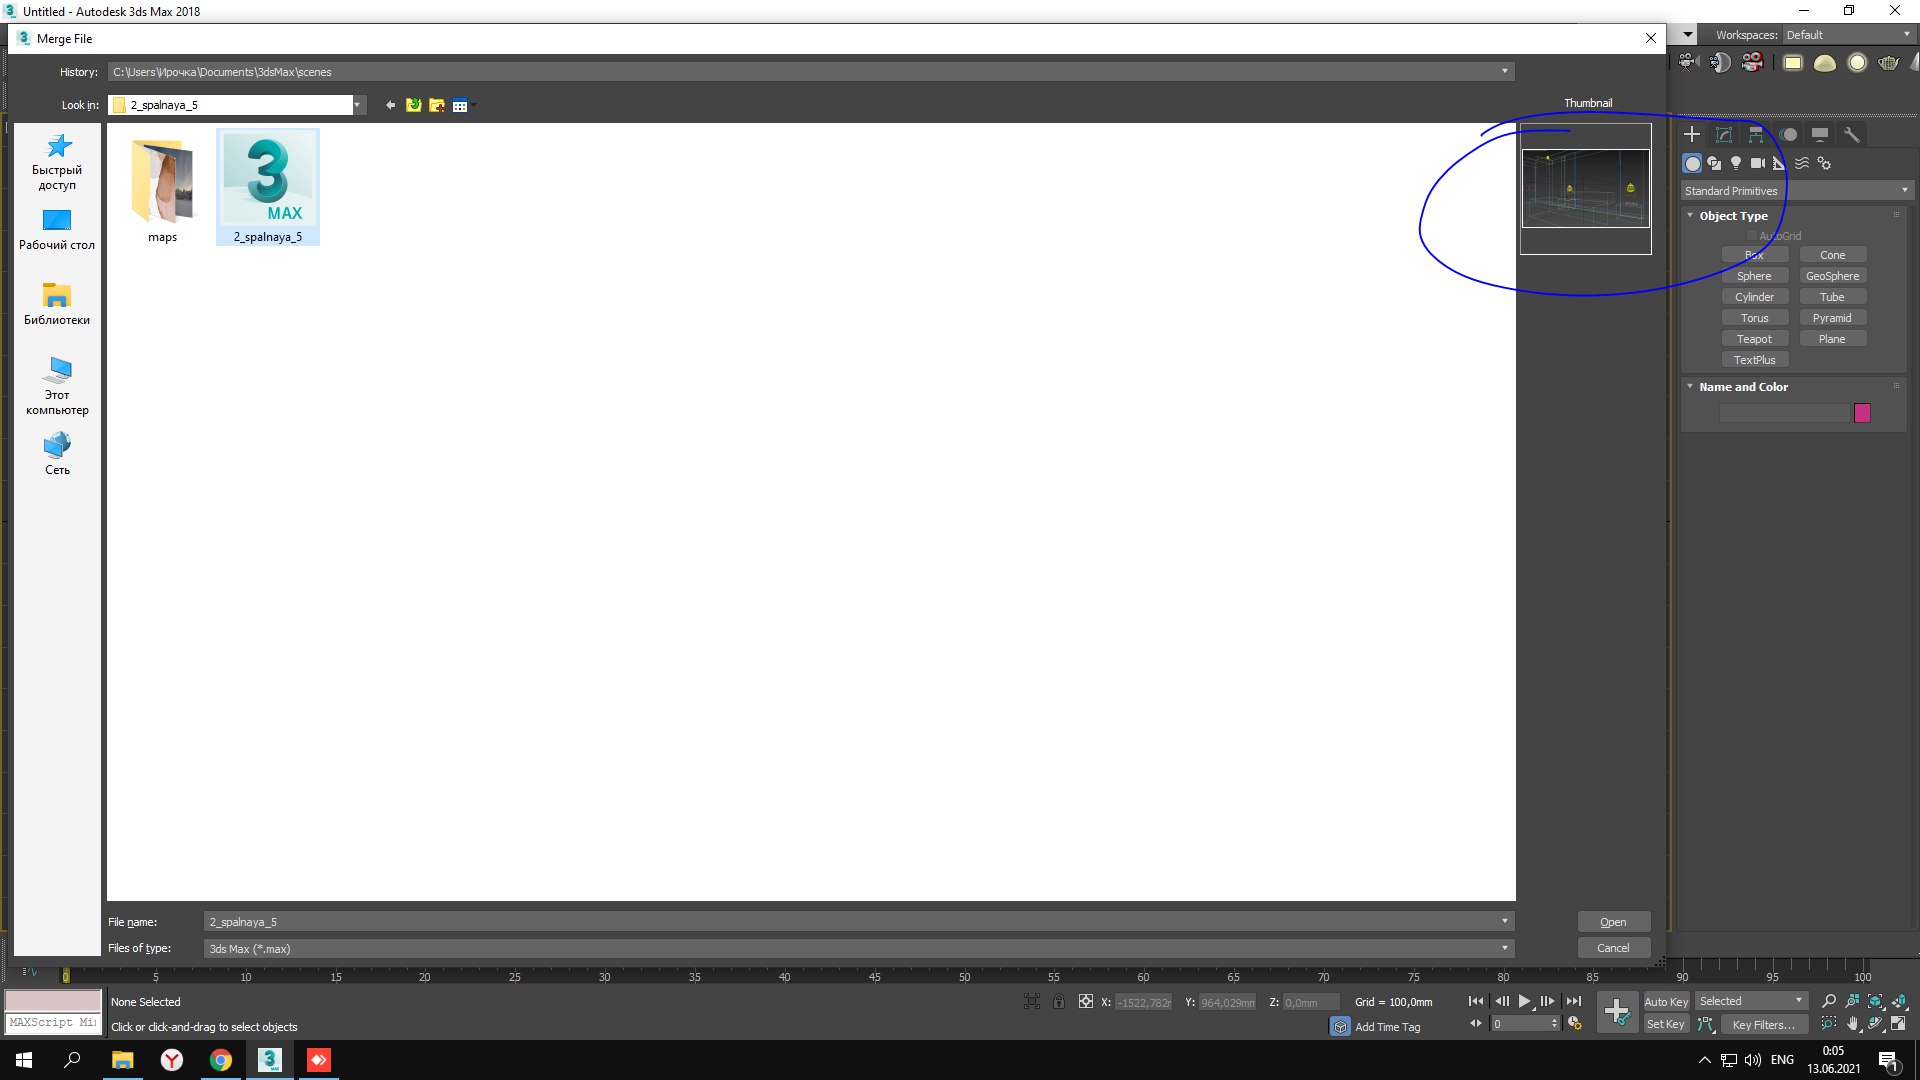This screenshot has height=1080, width=1920.
Task: Toggle Set Key mode
Action: pyautogui.click(x=1666, y=1024)
